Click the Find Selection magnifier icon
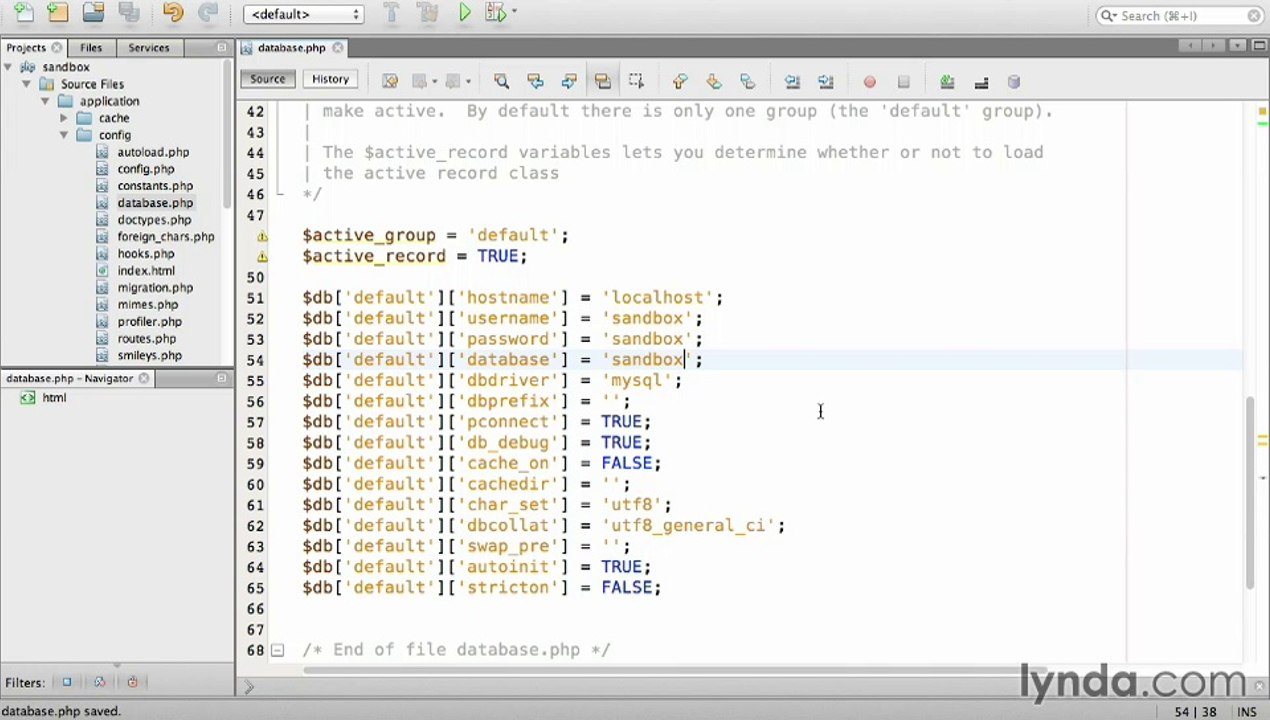The height and width of the screenshot is (720, 1270). (x=501, y=81)
